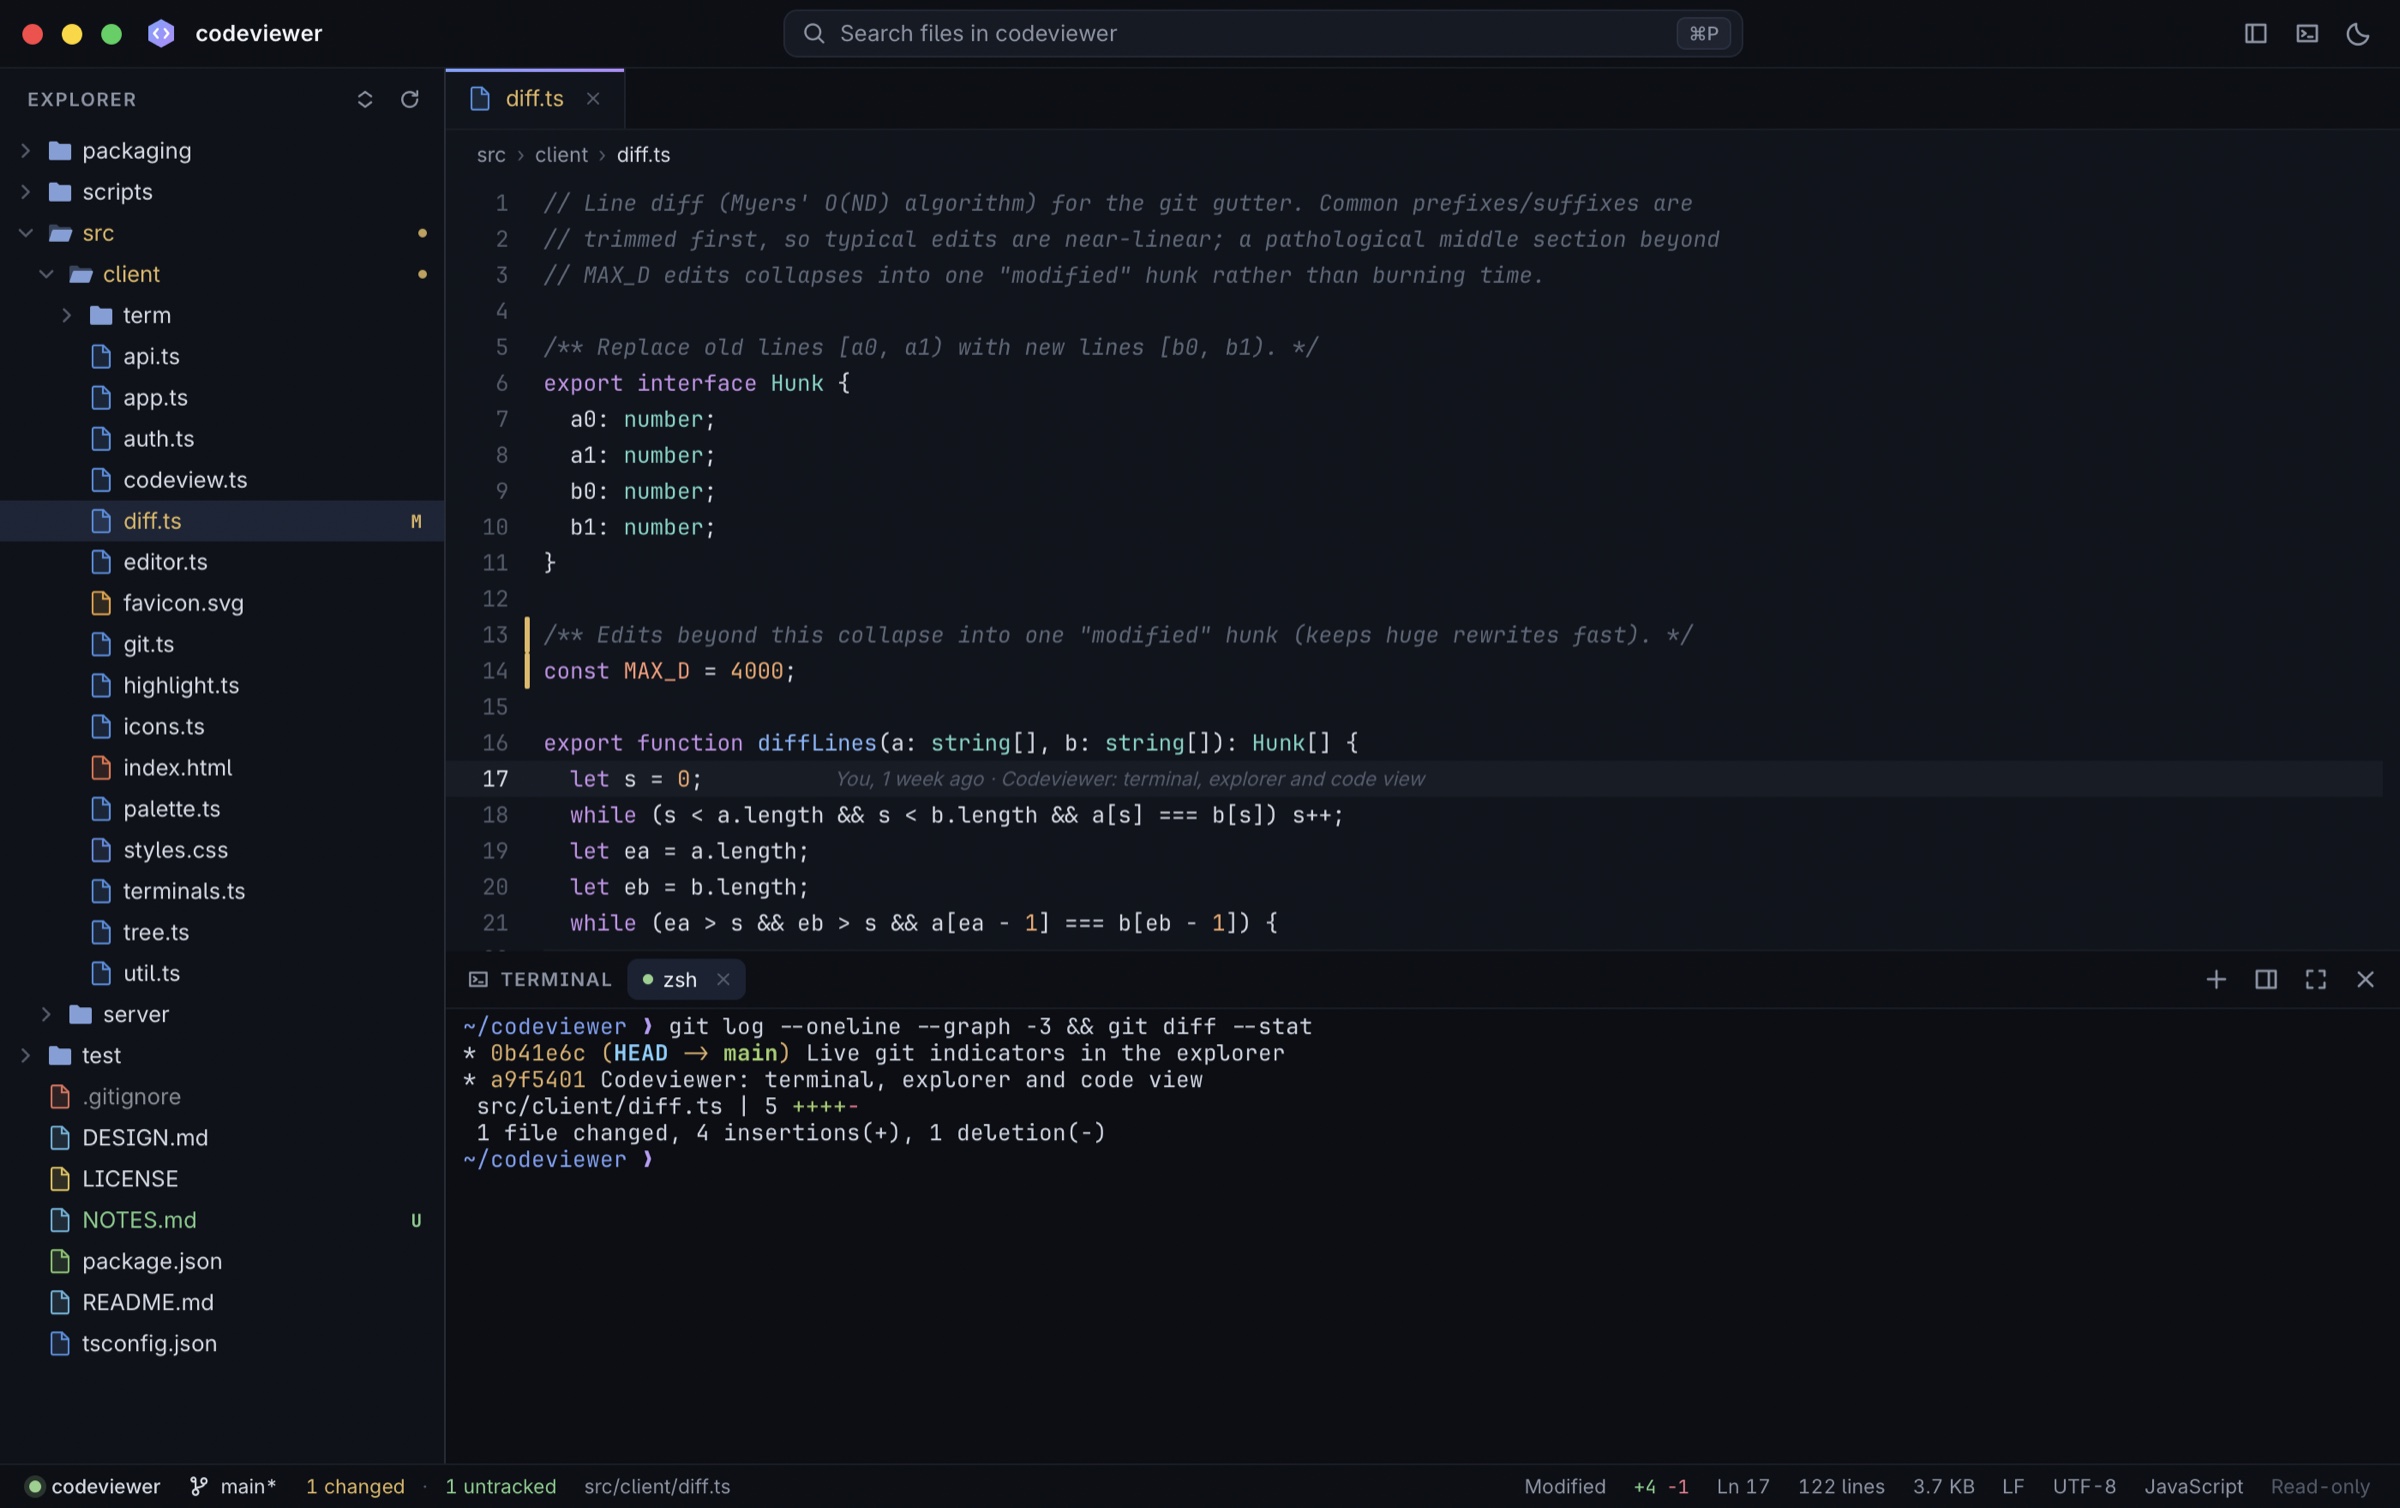
Task: Open package.json file icon
Action: point(60,1260)
